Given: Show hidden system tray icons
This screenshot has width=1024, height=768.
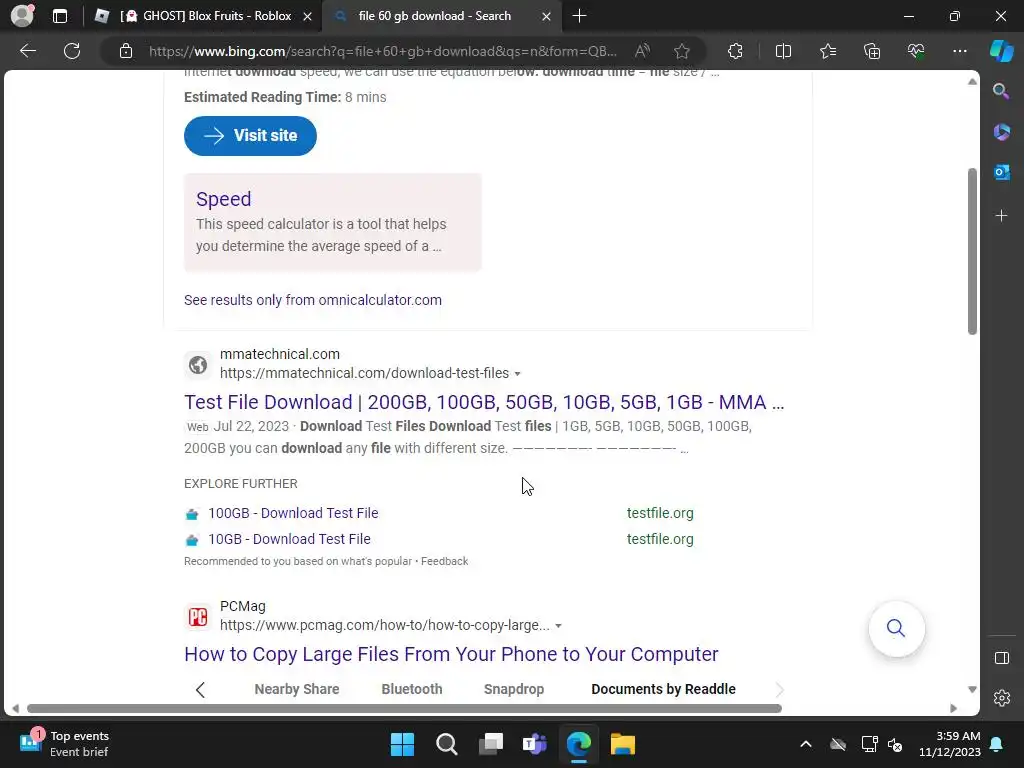Looking at the screenshot, I should (x=806, y=744).
